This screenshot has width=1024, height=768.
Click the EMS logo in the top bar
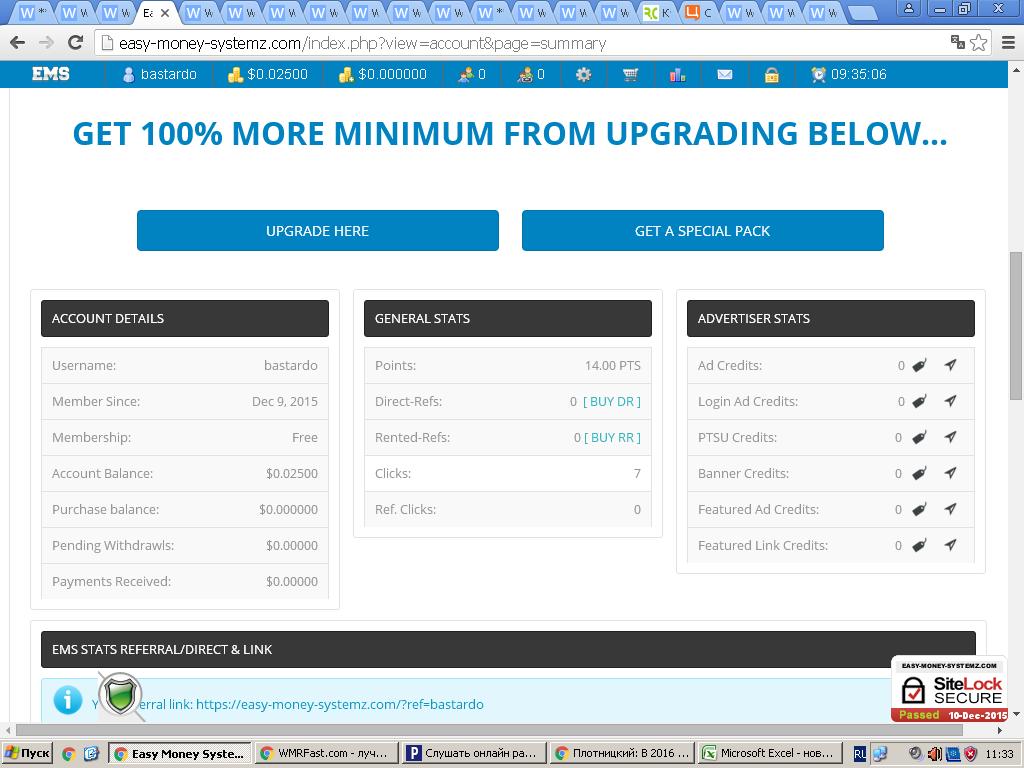coord(51,74)
